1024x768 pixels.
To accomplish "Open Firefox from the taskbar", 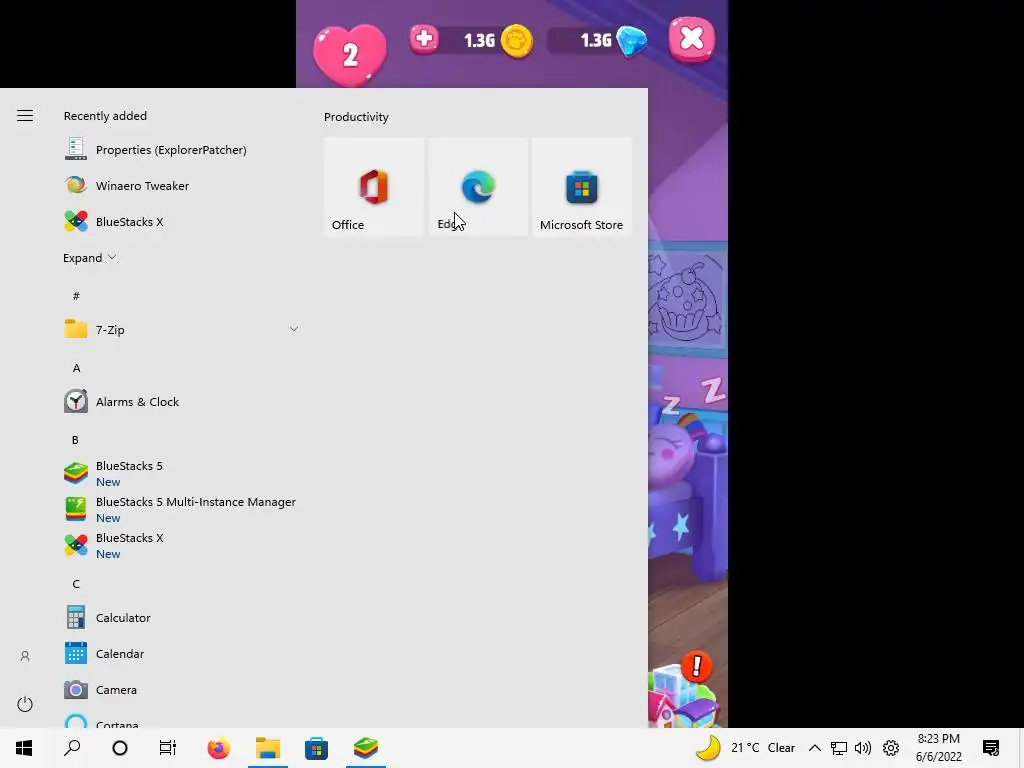I will coord(219,748).
